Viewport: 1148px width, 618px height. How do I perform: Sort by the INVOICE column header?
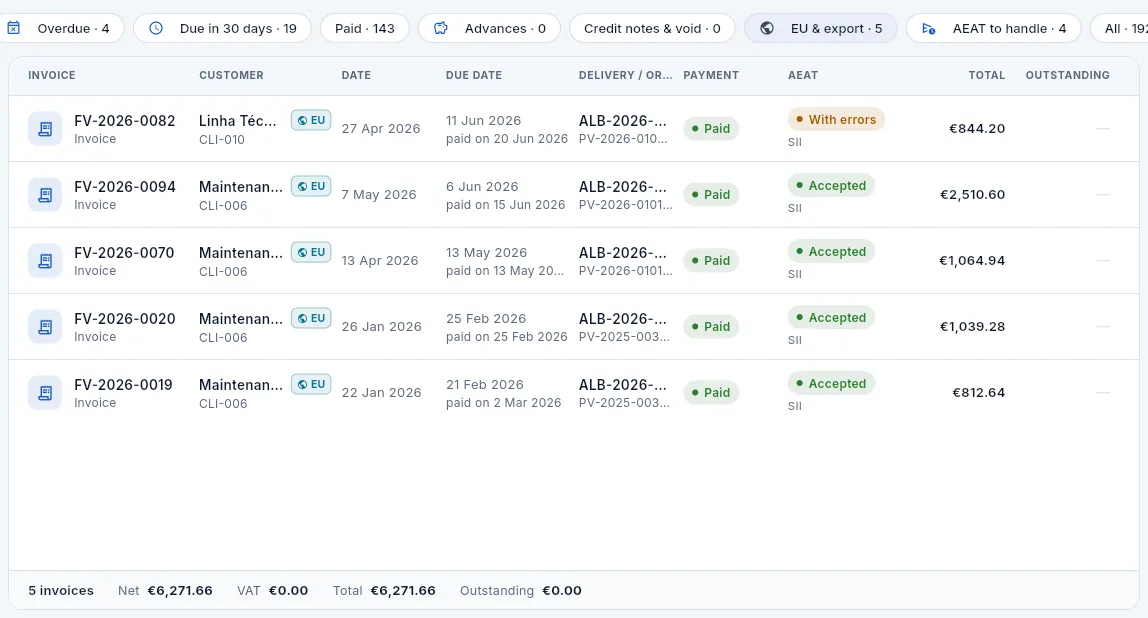point(52,75)
